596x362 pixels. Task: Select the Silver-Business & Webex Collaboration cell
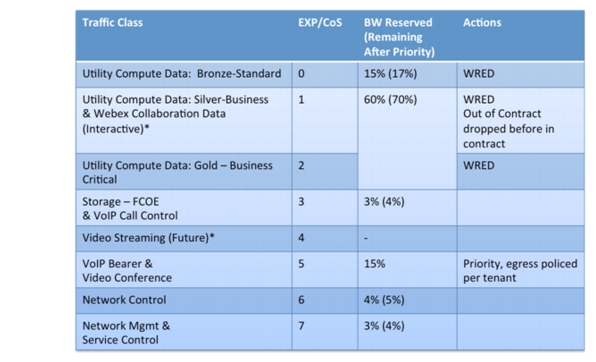point(184,121)
